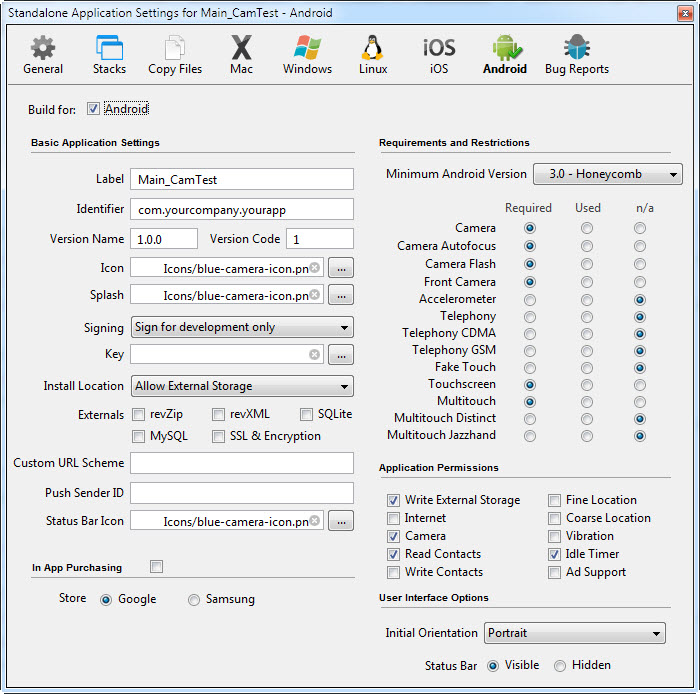Viewport: 700px width, 694px height.
Task: Select Samsung as the store
Action: click(x=194, y=599)
